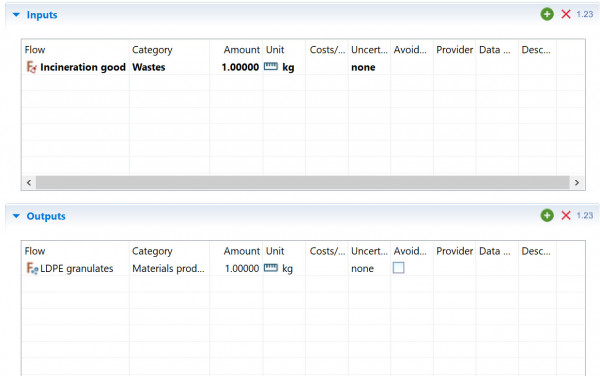Screen dimensions: 600x376
Task: Click Provider column header in Outputs table
Action: point(455,251)
